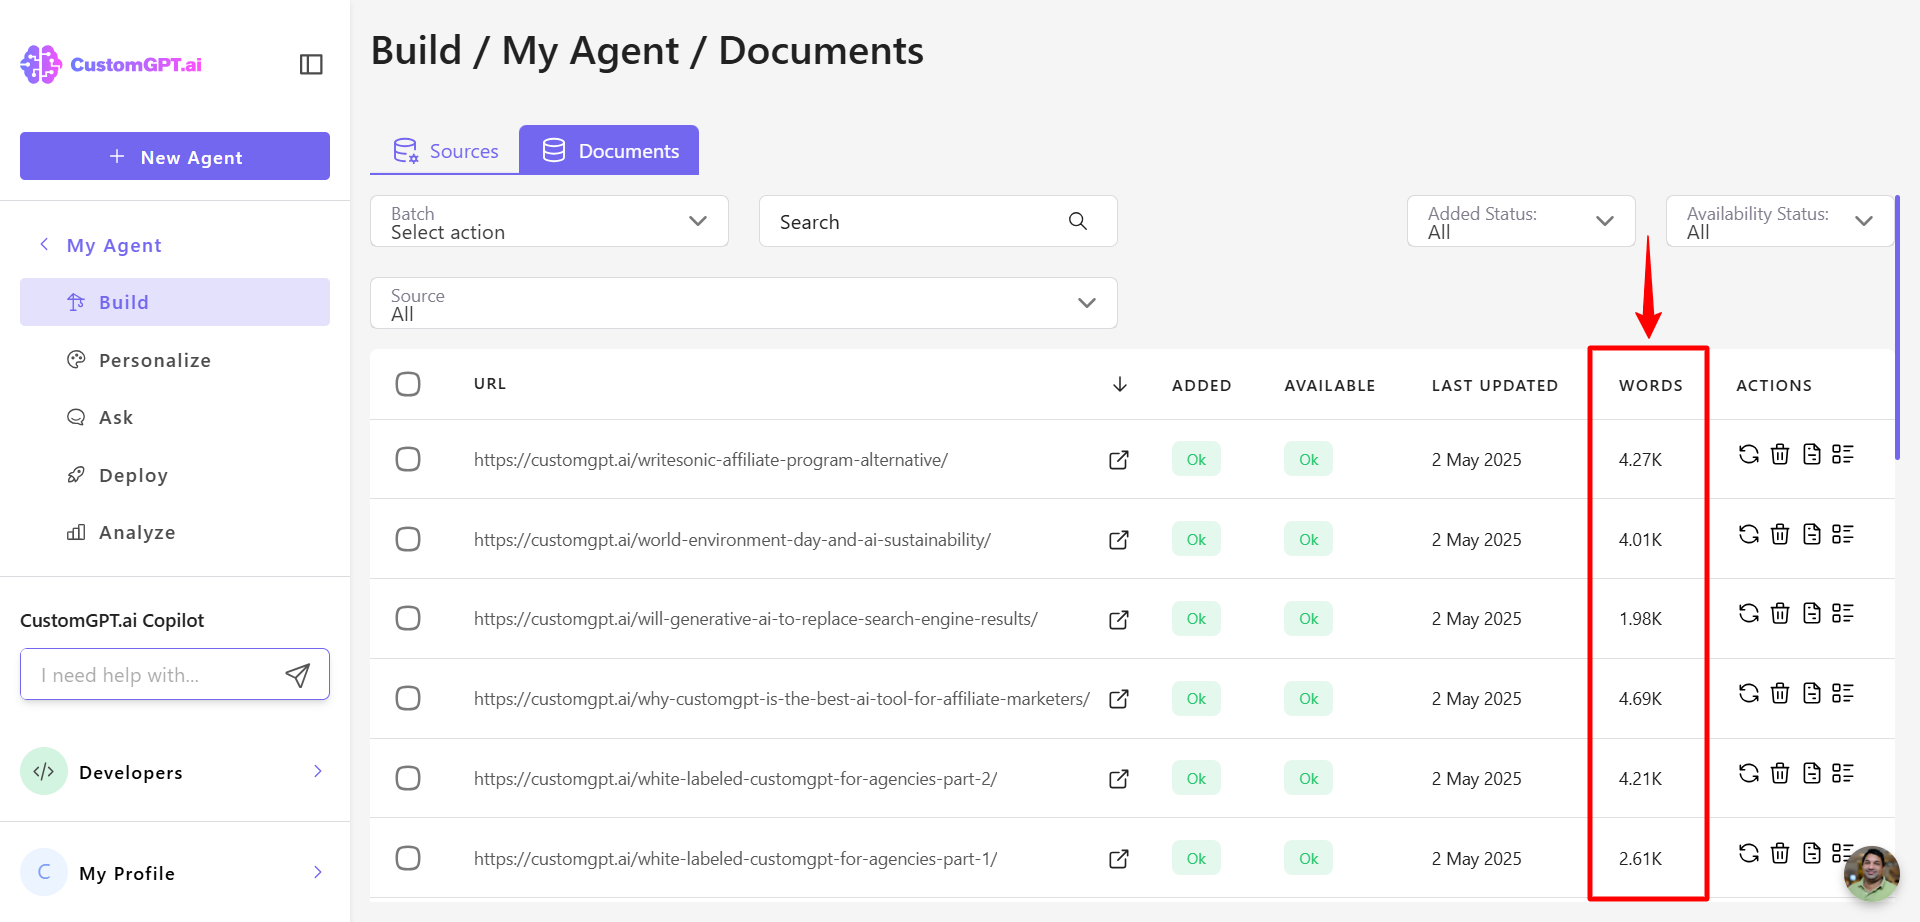Go back via My Agent chevron
Viewport: 1920px width, 922px height.
point(44,245)
